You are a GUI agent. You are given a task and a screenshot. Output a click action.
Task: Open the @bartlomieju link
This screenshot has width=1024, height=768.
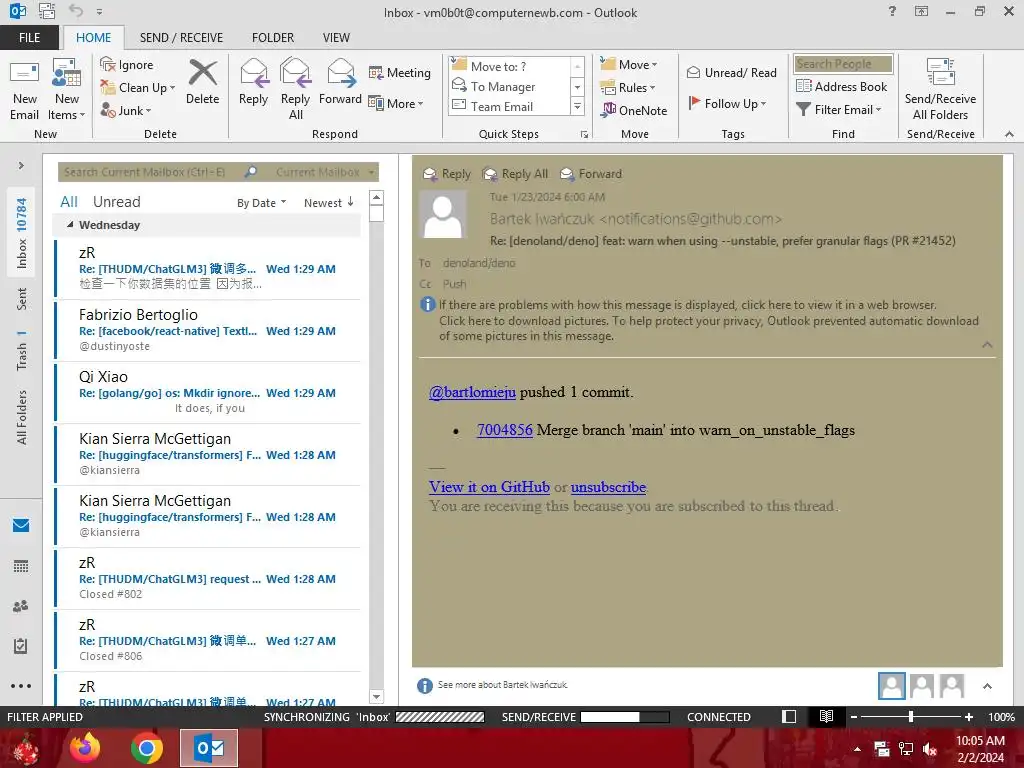click(472, 392)
